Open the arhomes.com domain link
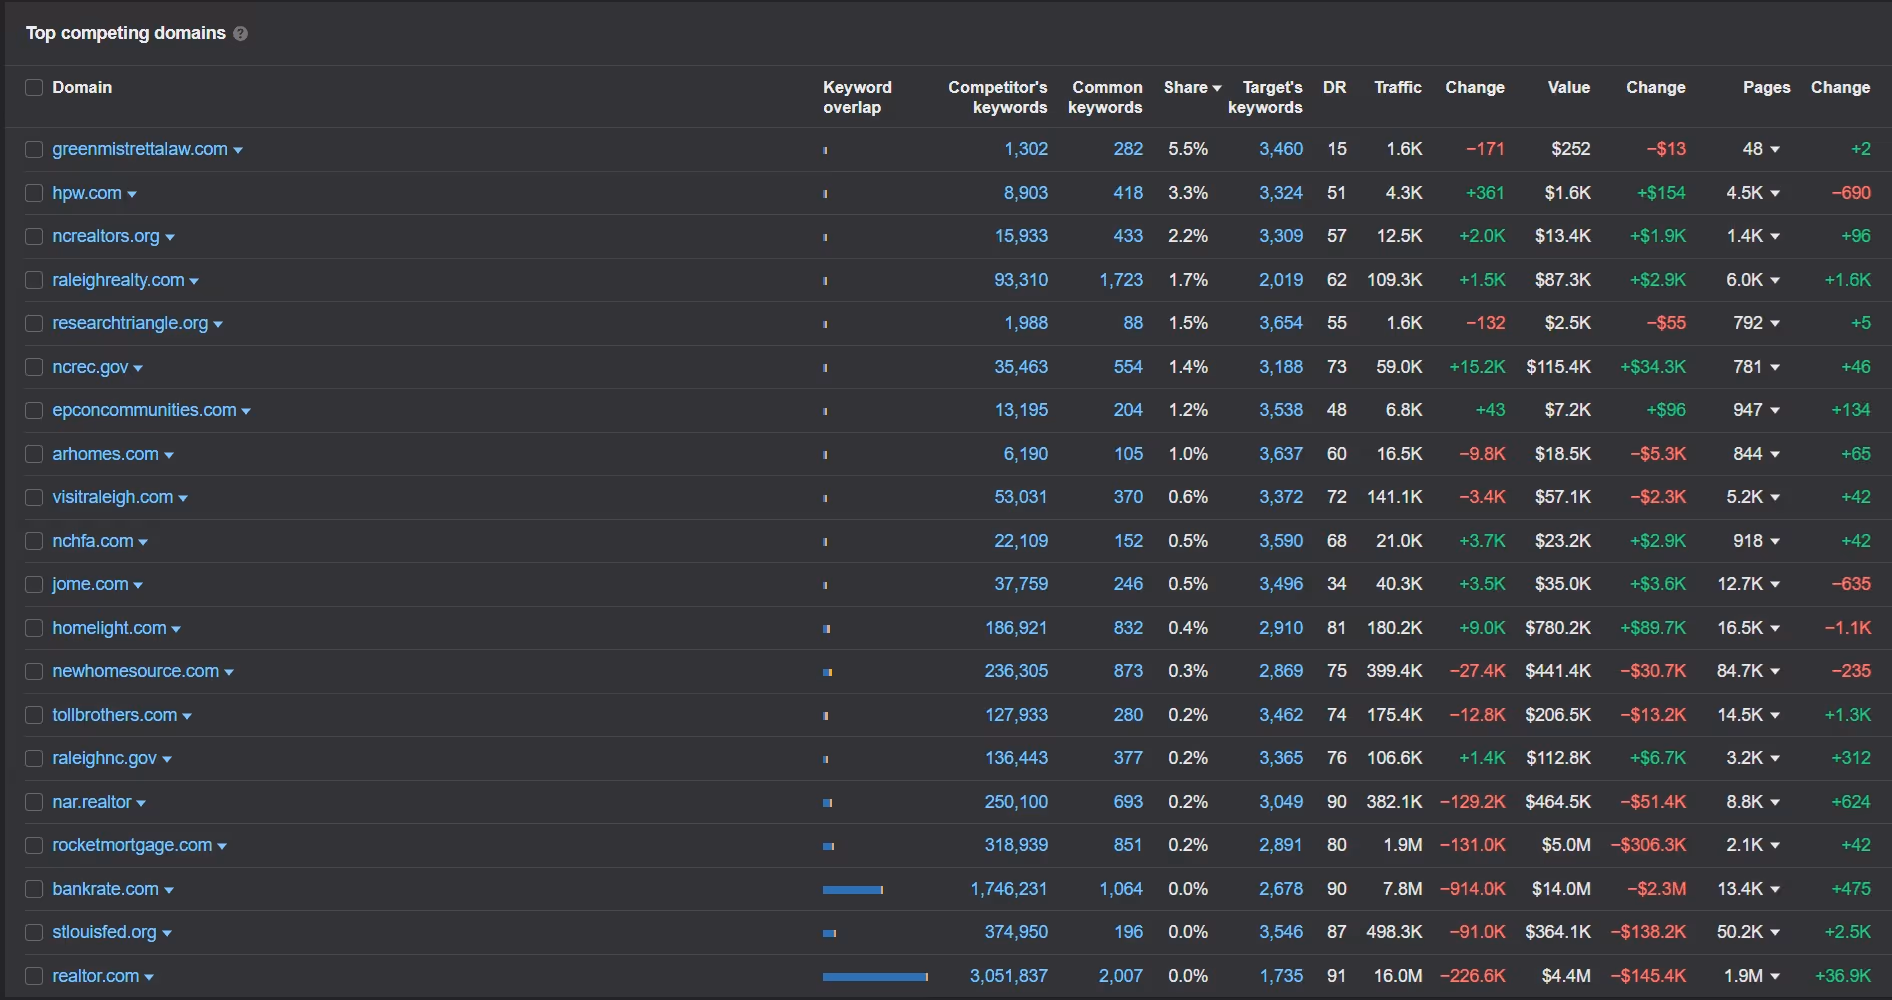Screen dimensions: 1892x1000 pos(105,454)
